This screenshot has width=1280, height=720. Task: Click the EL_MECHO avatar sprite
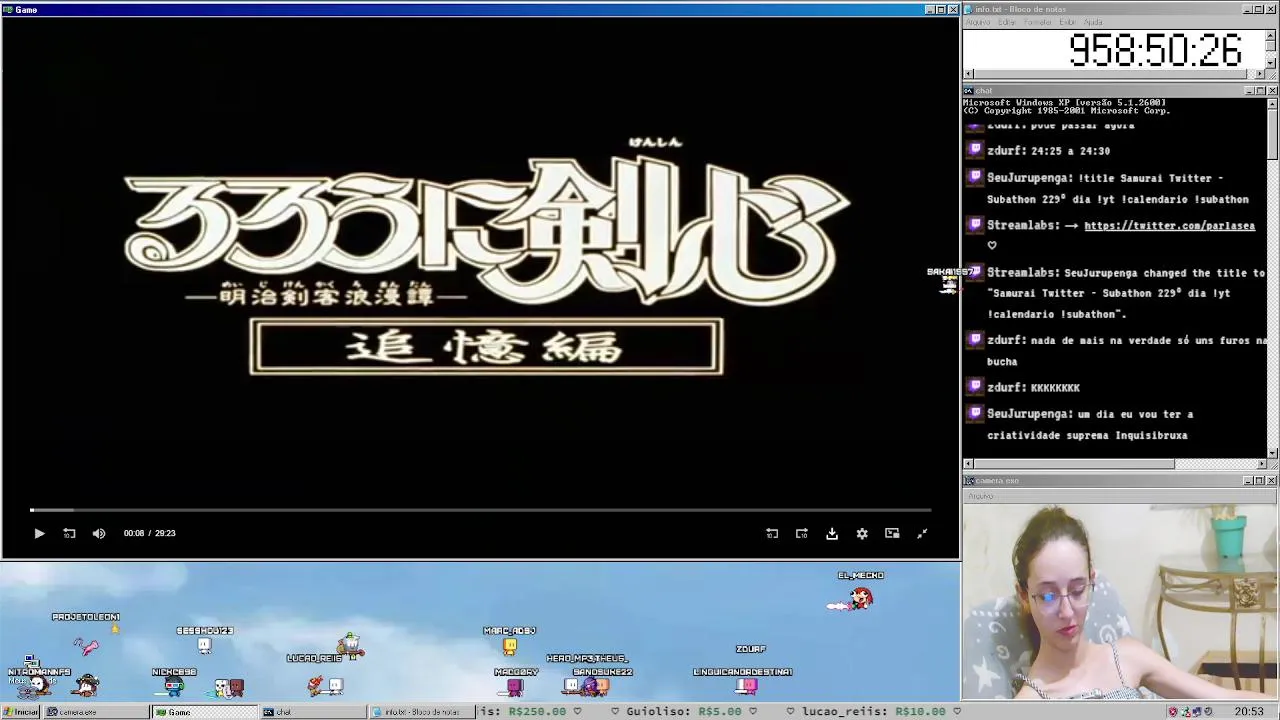[x=860, y=598]
